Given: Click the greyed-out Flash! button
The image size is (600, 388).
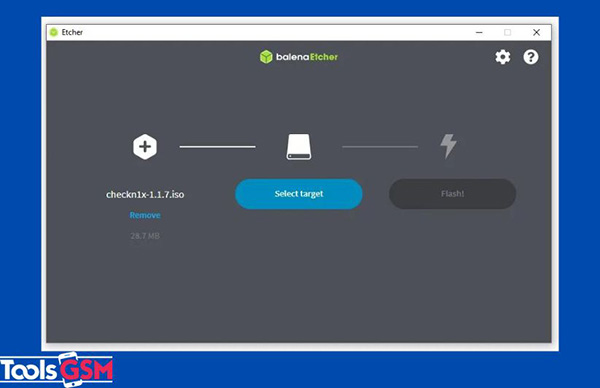Looking at the screenshot, I should point(452,194).
